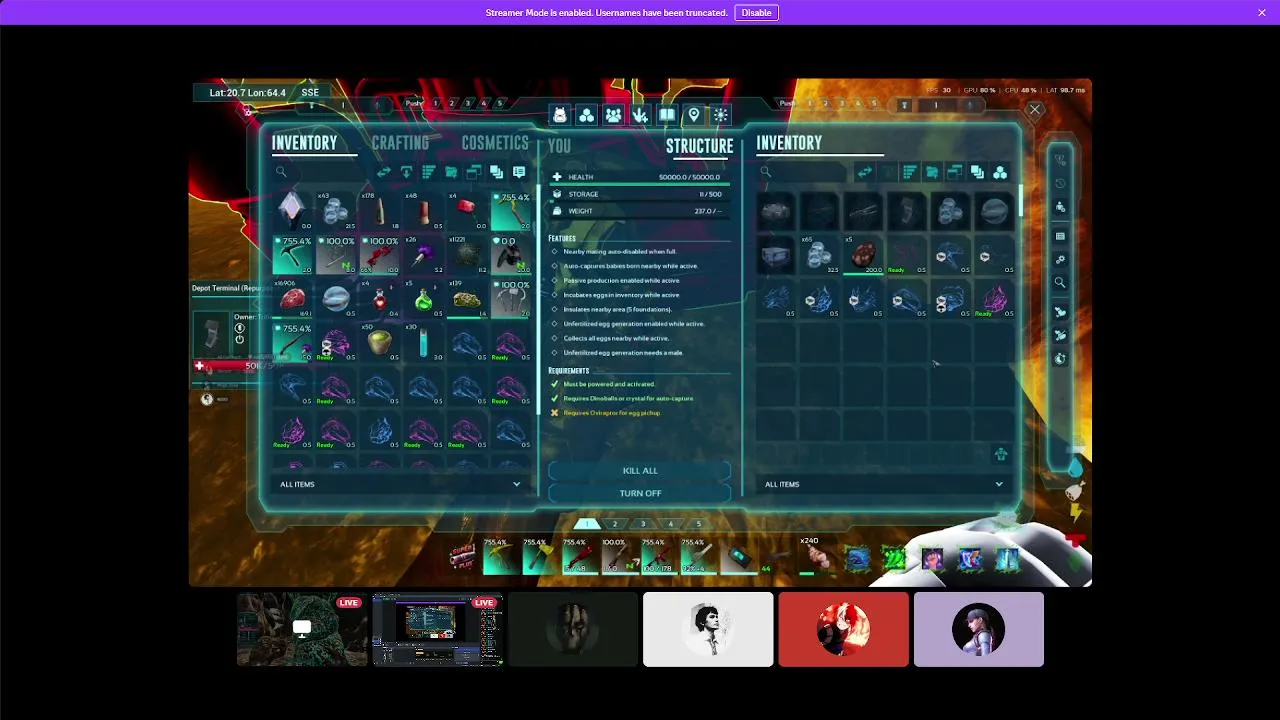This screenshot has height=720, width=1280.
Task: Click the gears icon in right sidebar
Action: click(x=1060, y=260)
